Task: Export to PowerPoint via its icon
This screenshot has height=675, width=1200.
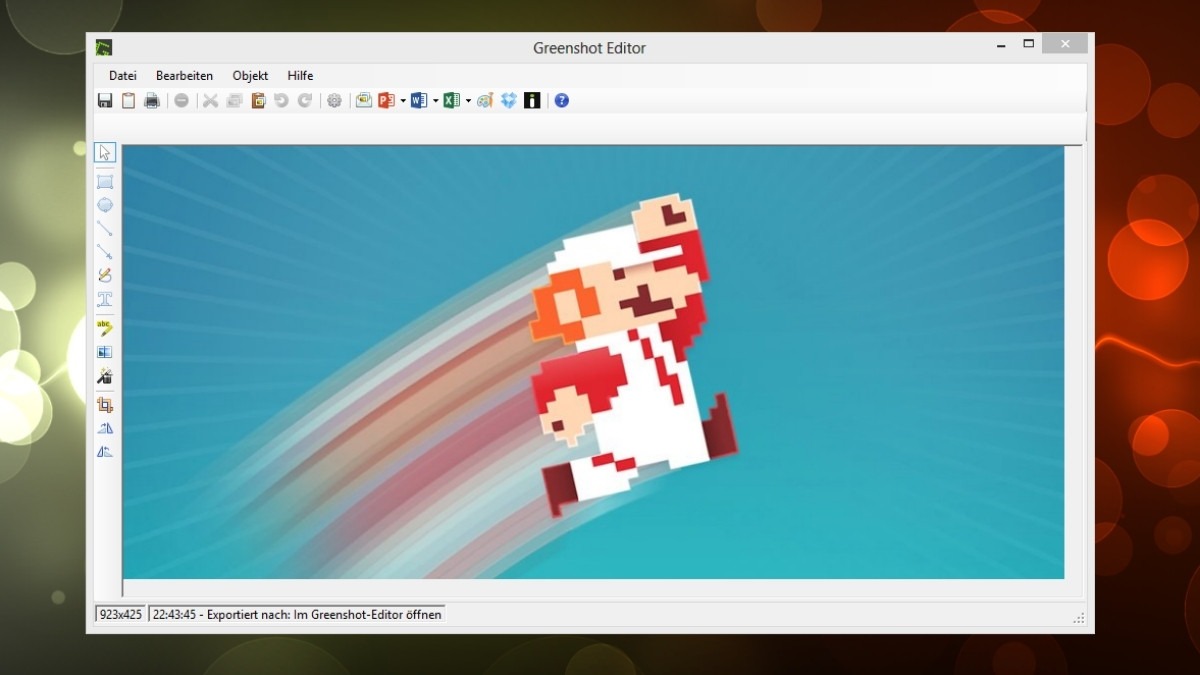Action: (387, 100)
